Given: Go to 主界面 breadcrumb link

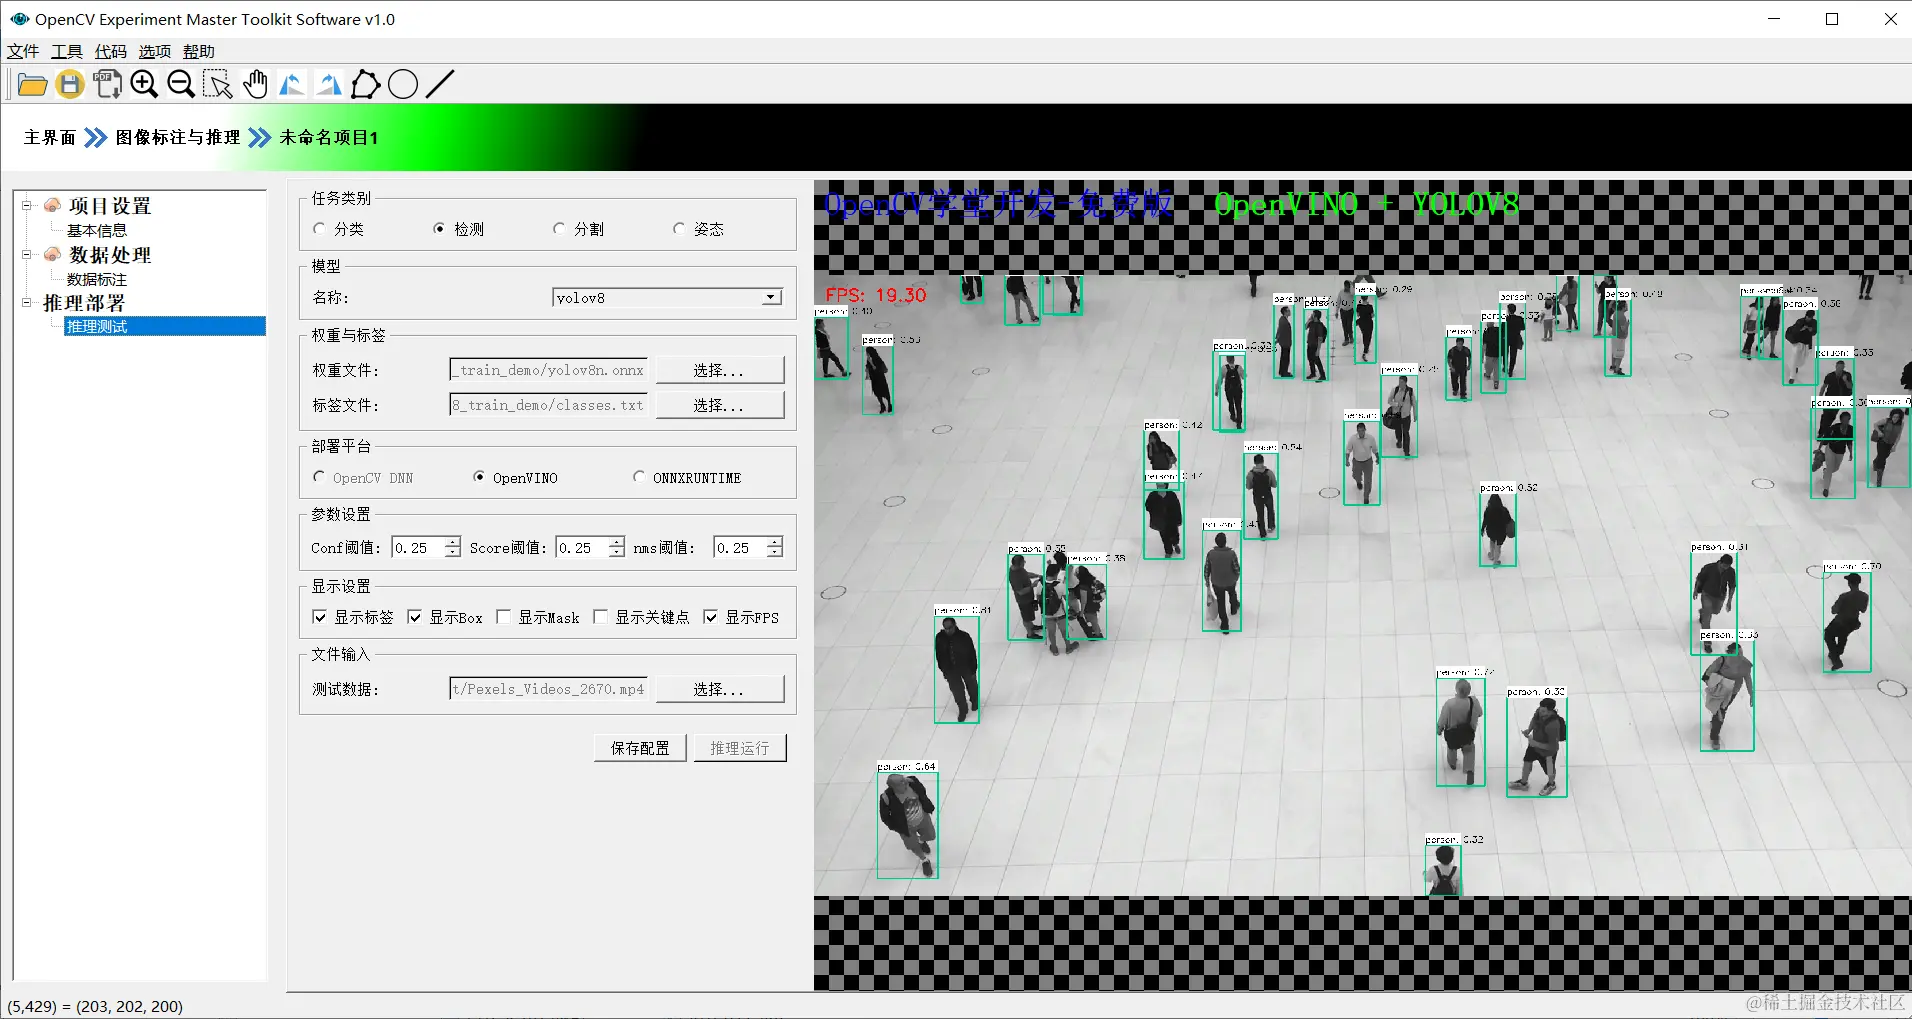Looking at the screenshot, I should (x=50, y=137).
